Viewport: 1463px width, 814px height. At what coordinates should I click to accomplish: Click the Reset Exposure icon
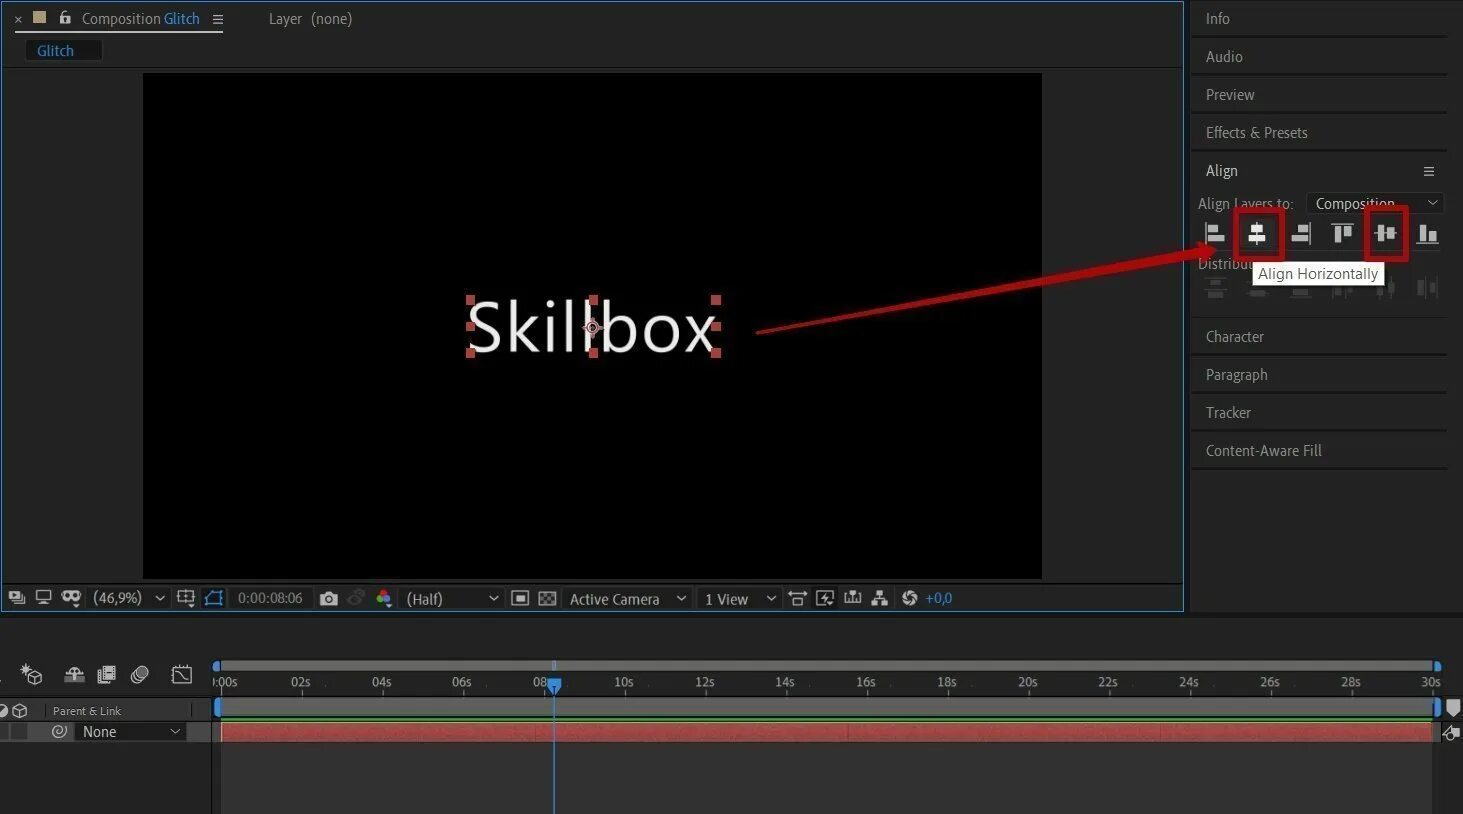coord(909,598)
